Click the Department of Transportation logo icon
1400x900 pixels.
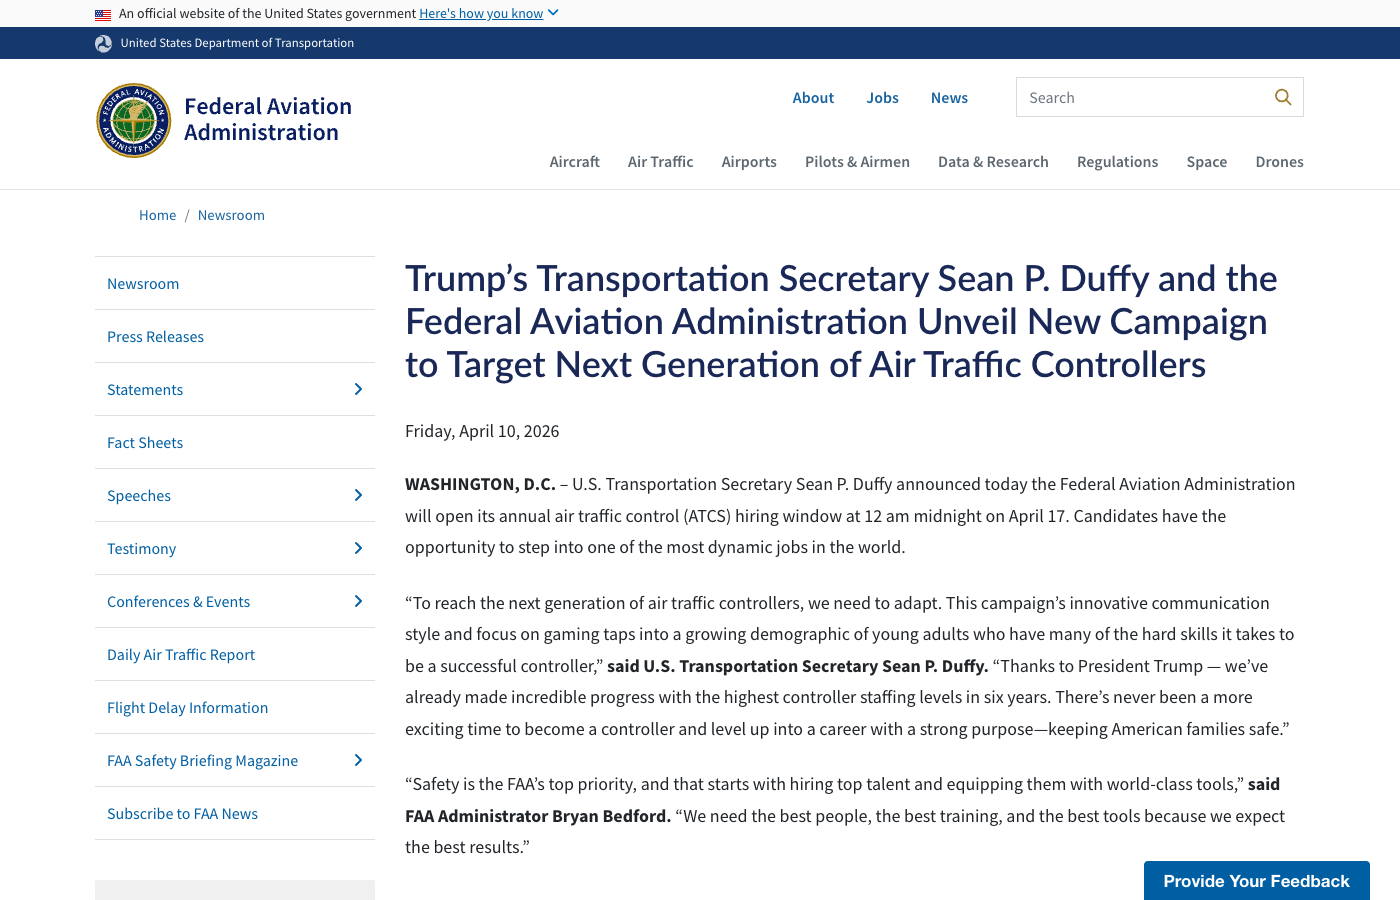tap(103, 43)
